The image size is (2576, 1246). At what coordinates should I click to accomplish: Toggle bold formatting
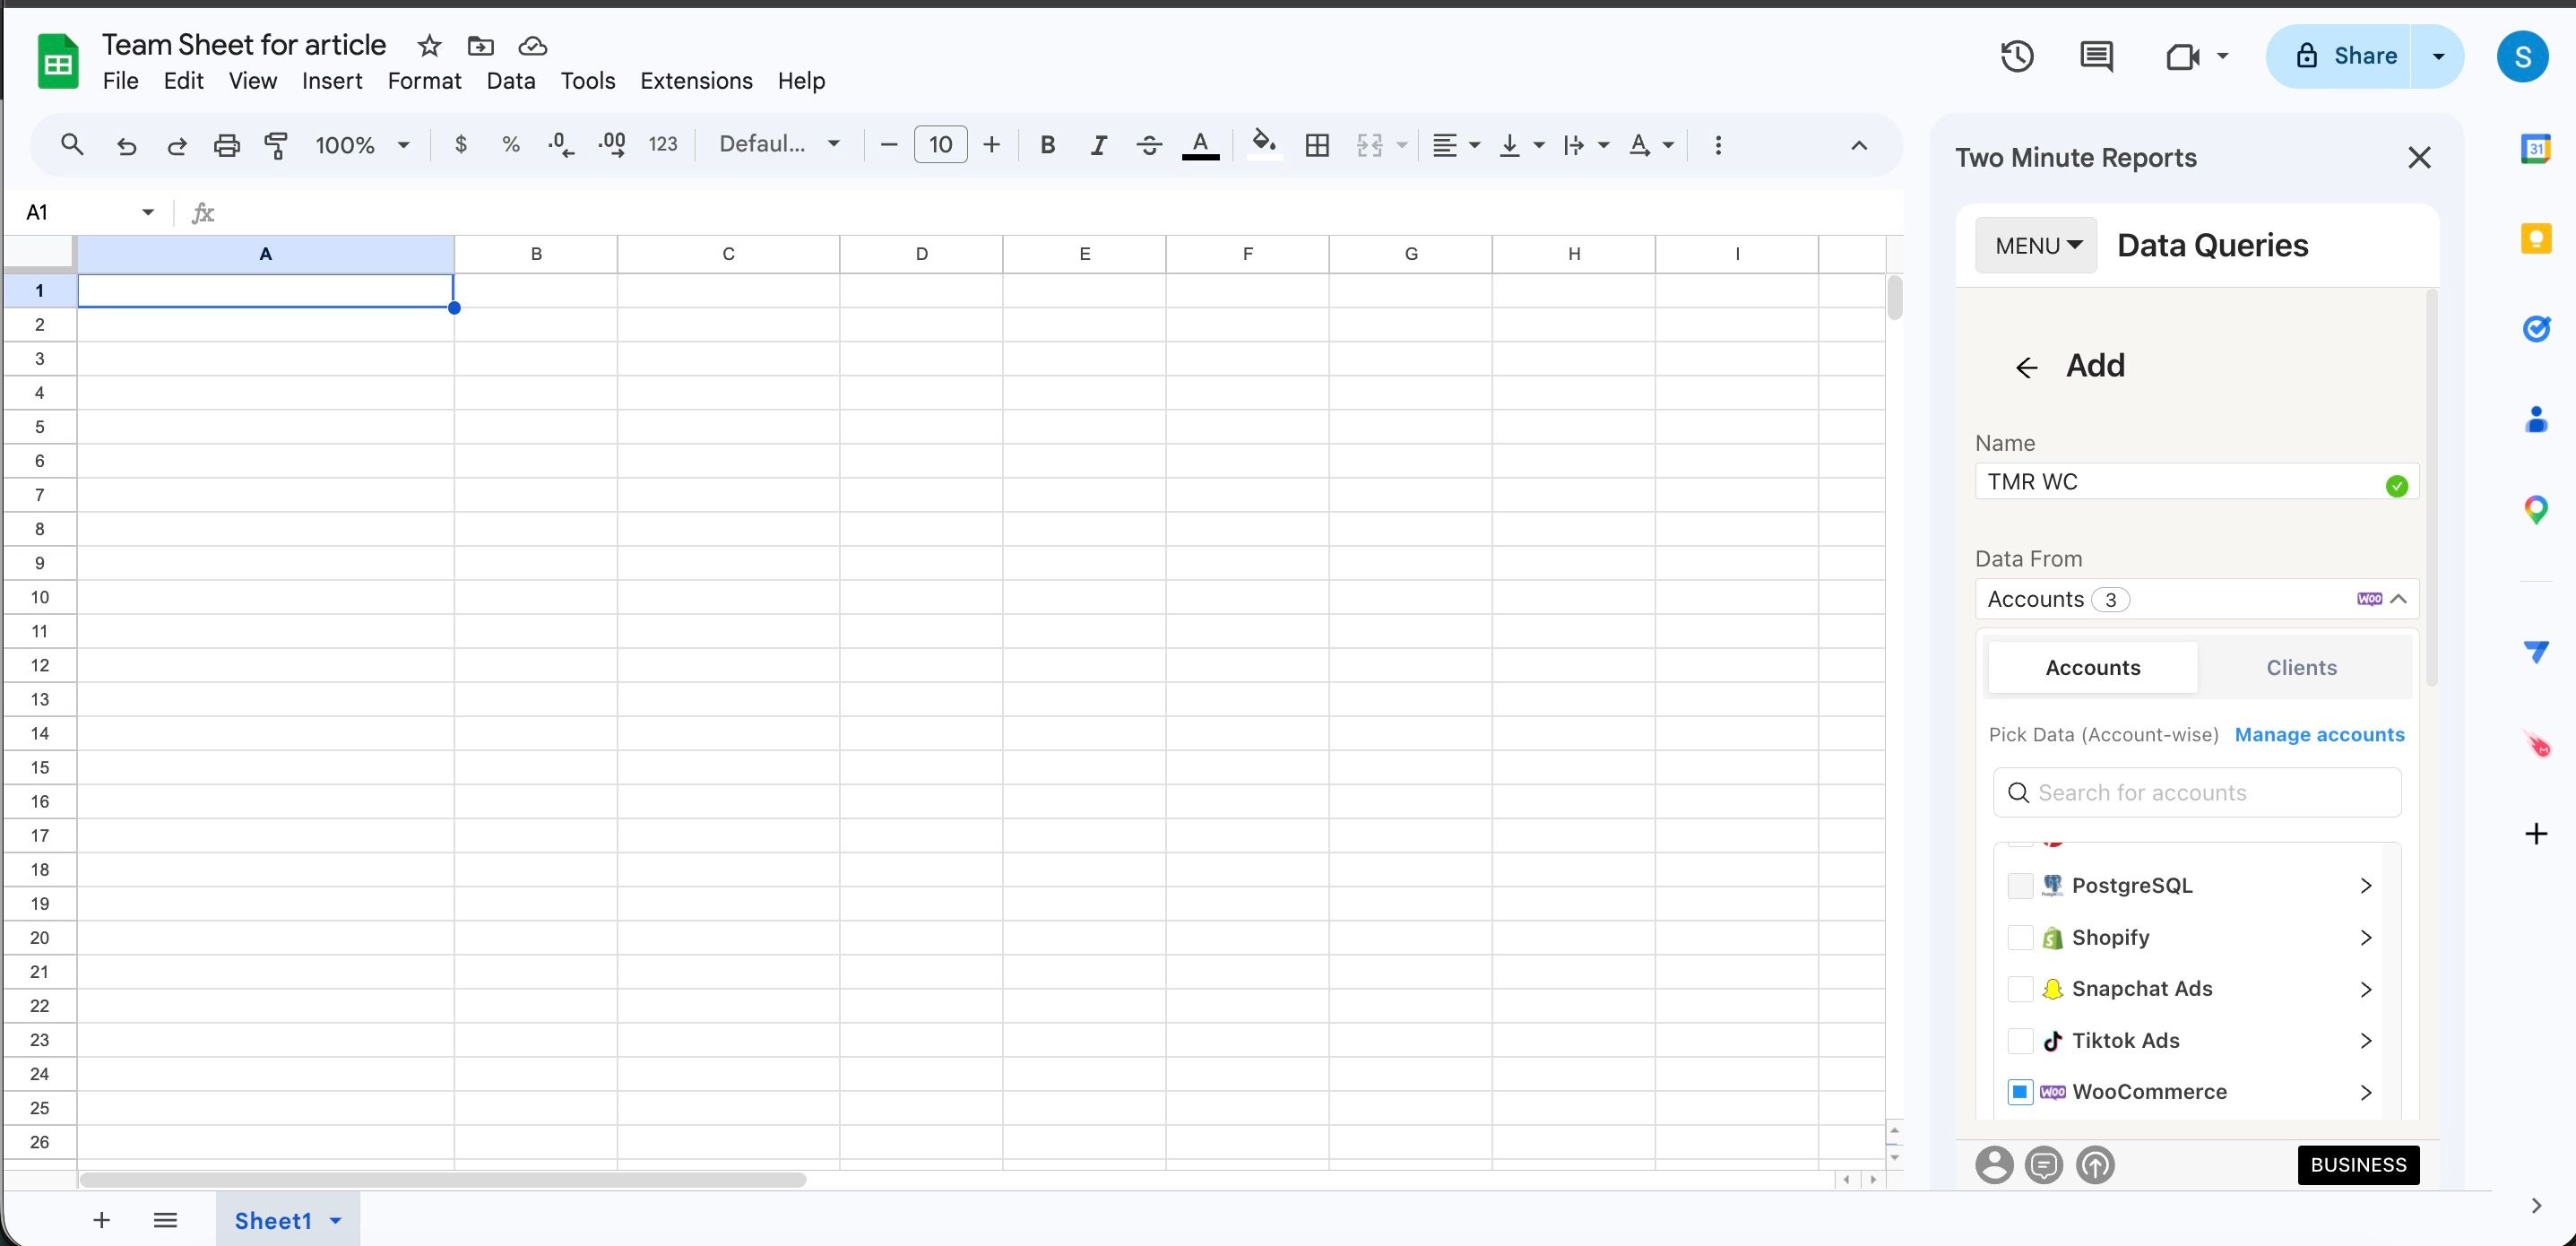click(1047, 145)
